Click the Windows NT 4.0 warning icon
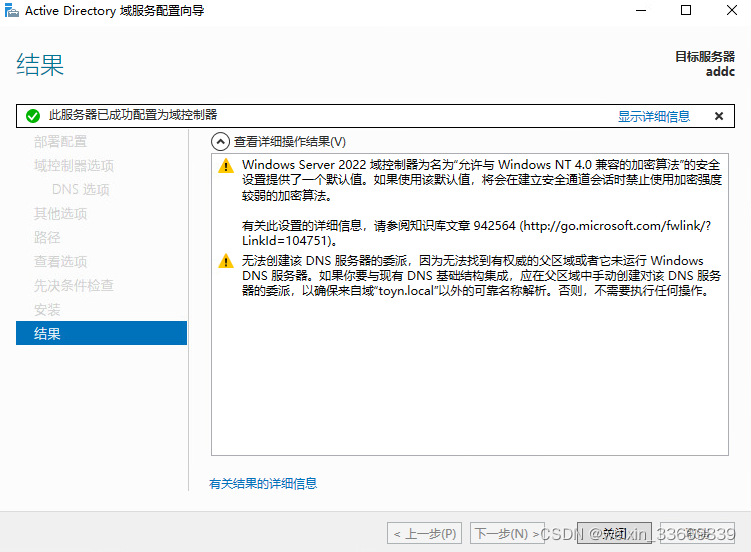This screenshot has width=751, height=552. tap(226, 166)
